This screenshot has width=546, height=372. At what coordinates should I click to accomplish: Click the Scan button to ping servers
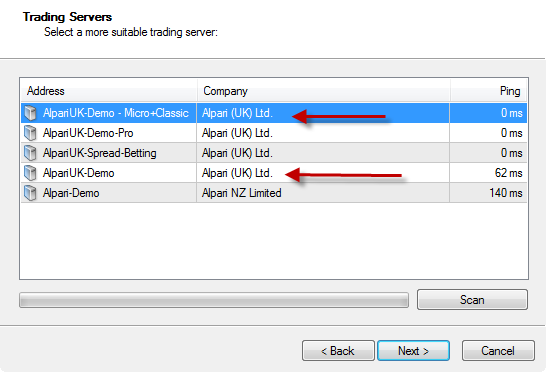tap(473, 300)
